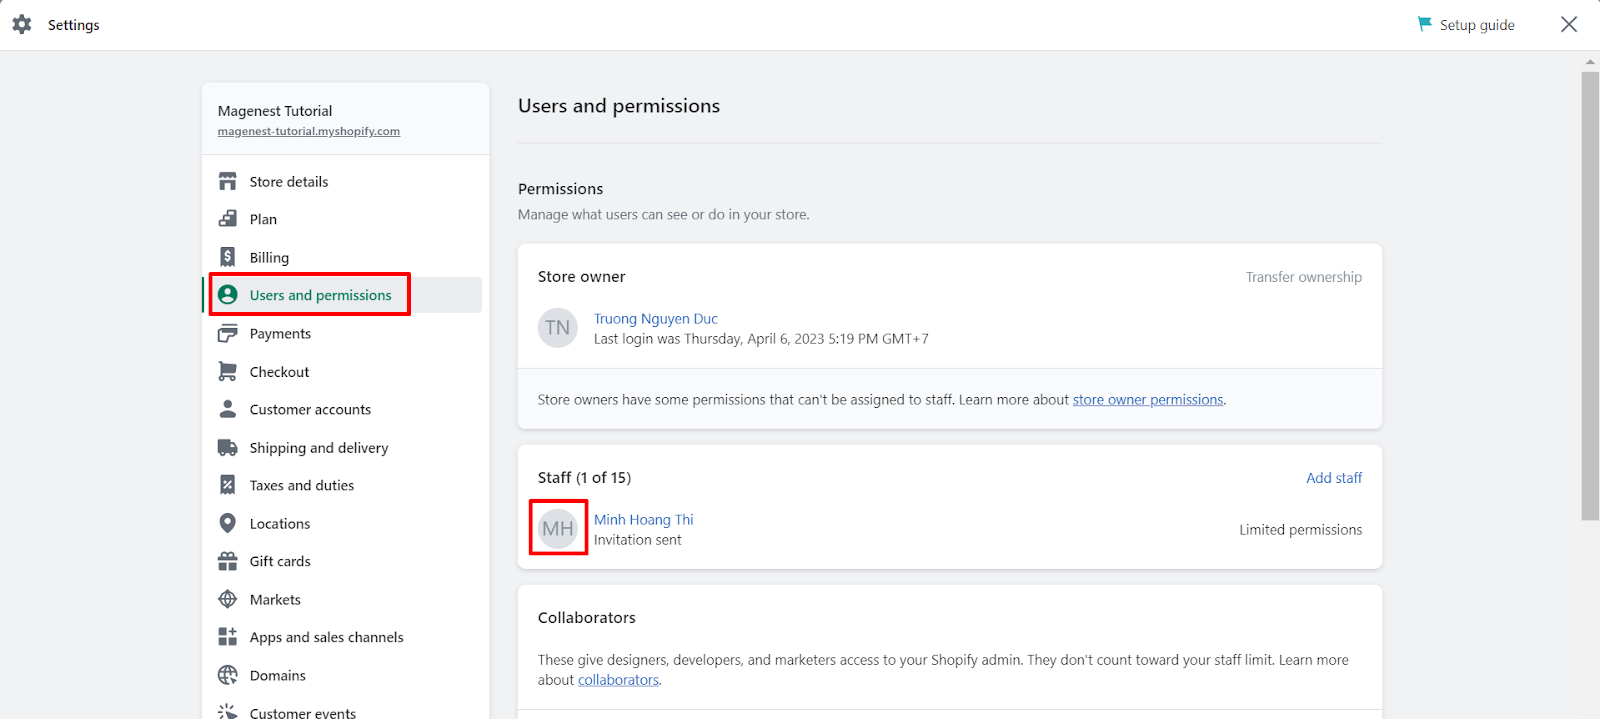Open the Plan settings page

(x=263, y=219)
